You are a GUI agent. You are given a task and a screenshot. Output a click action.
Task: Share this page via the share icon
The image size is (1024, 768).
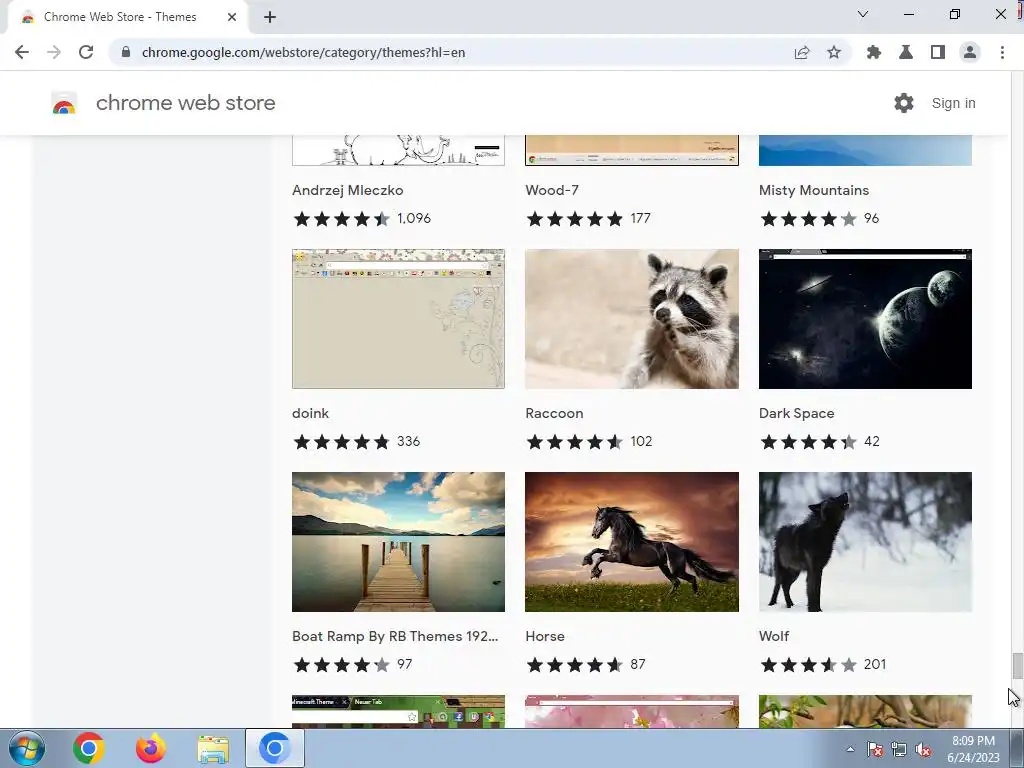coord(802,52)
